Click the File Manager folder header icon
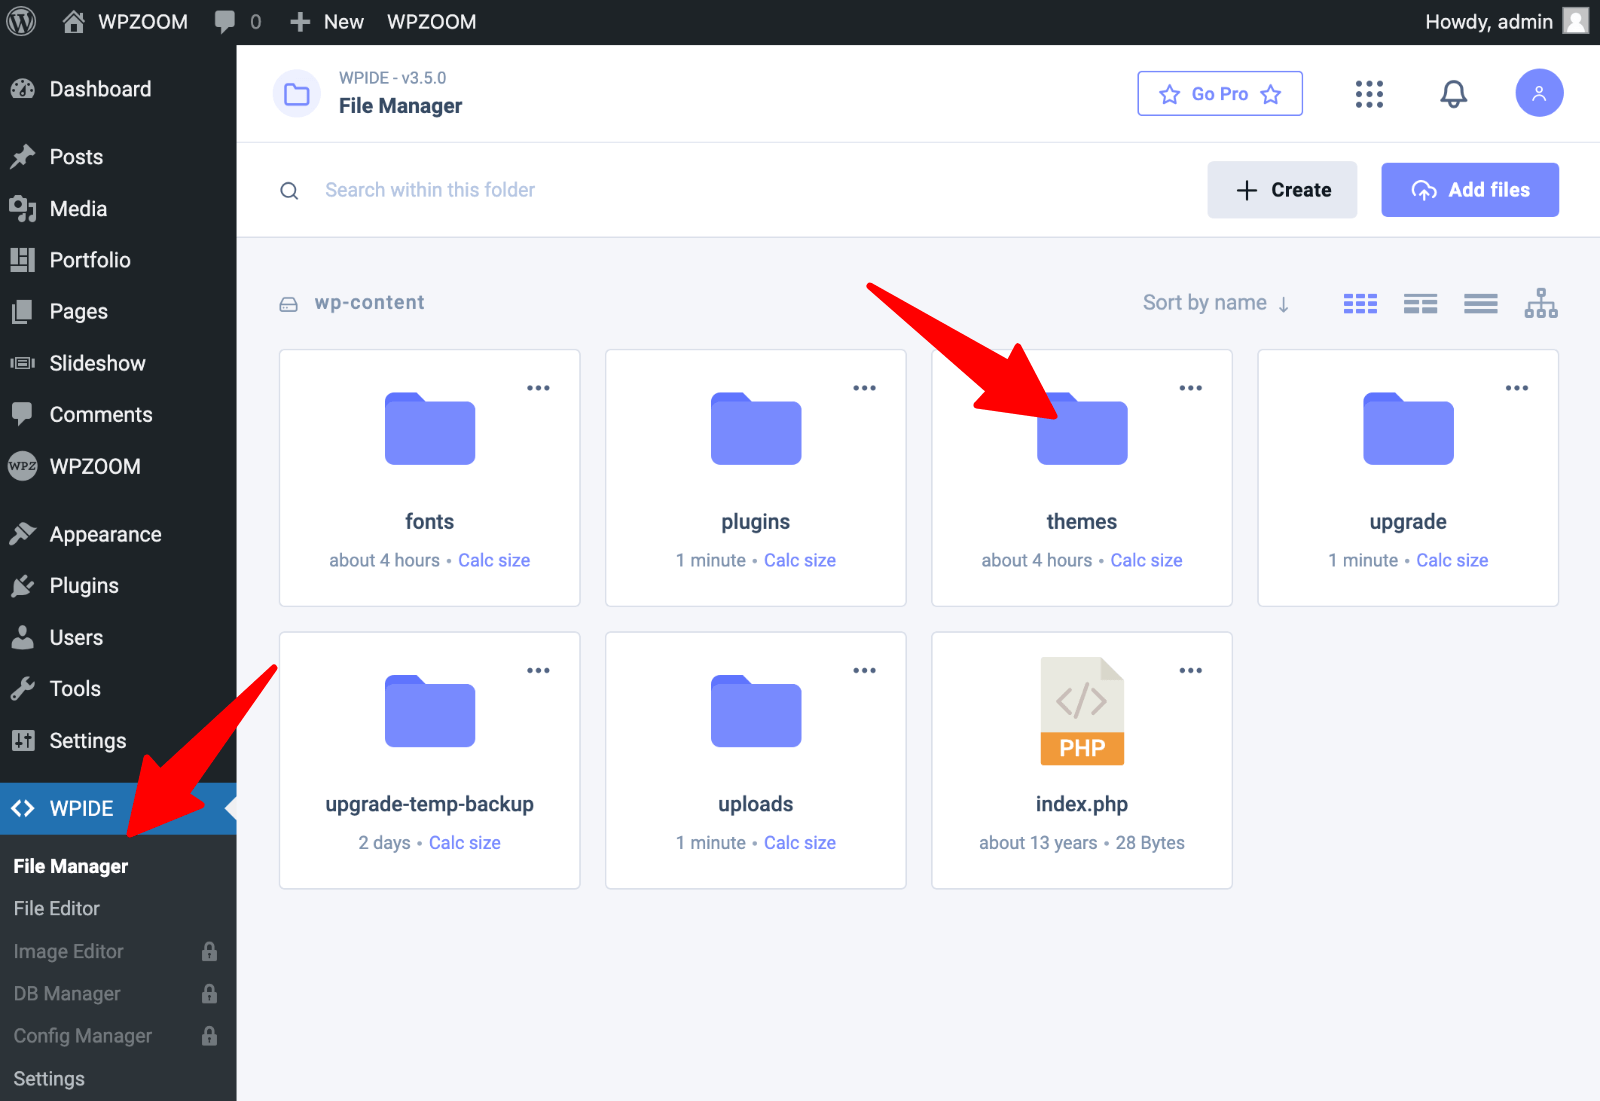The image size is (1600, 1101). [297, 94]
